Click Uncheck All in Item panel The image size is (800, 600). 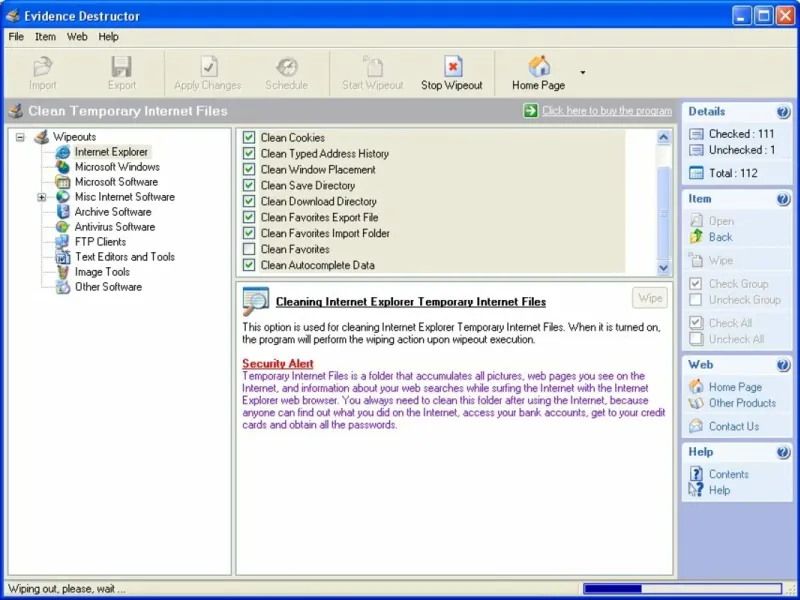tap(736, 339)
